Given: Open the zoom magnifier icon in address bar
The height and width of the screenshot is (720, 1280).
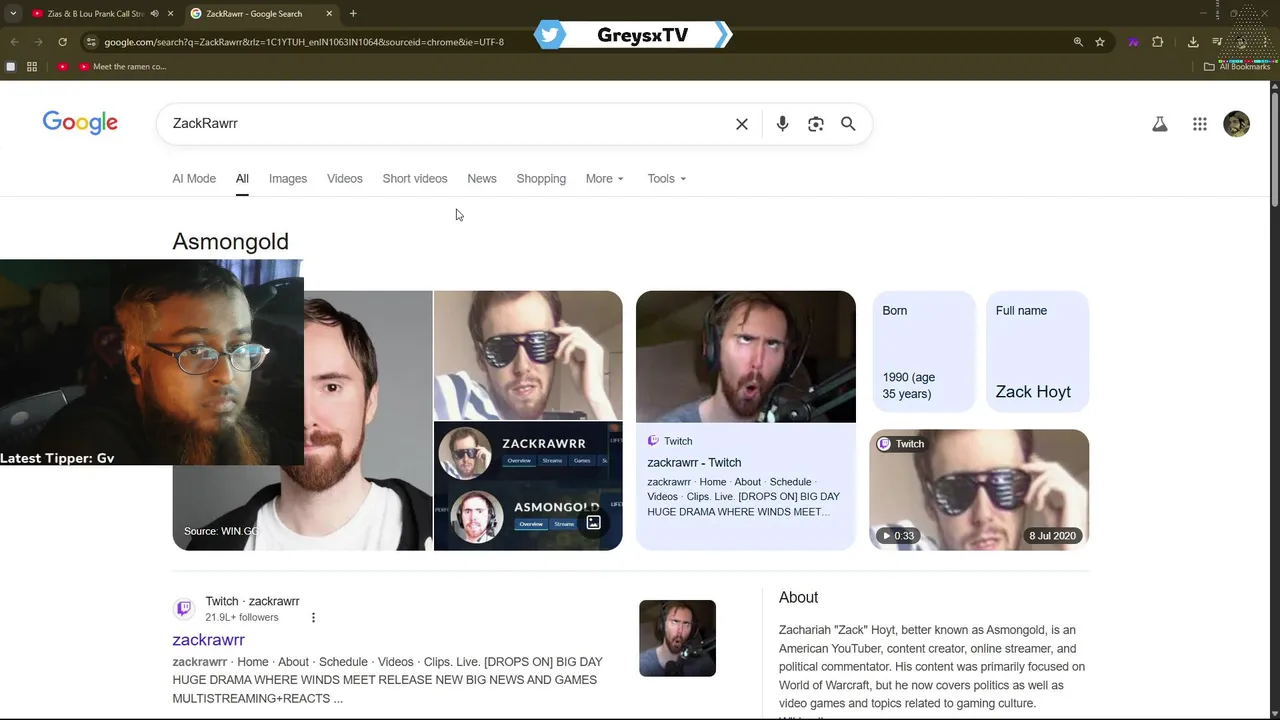Looking at the screenshot, I should tap(1078, 42).
